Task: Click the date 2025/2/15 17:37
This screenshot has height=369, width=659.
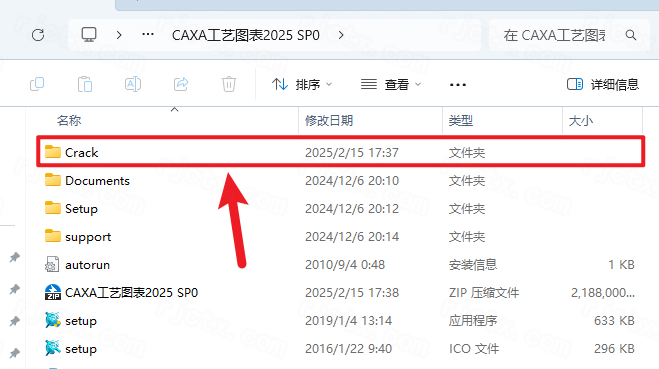Action: (x=352, y=153)
